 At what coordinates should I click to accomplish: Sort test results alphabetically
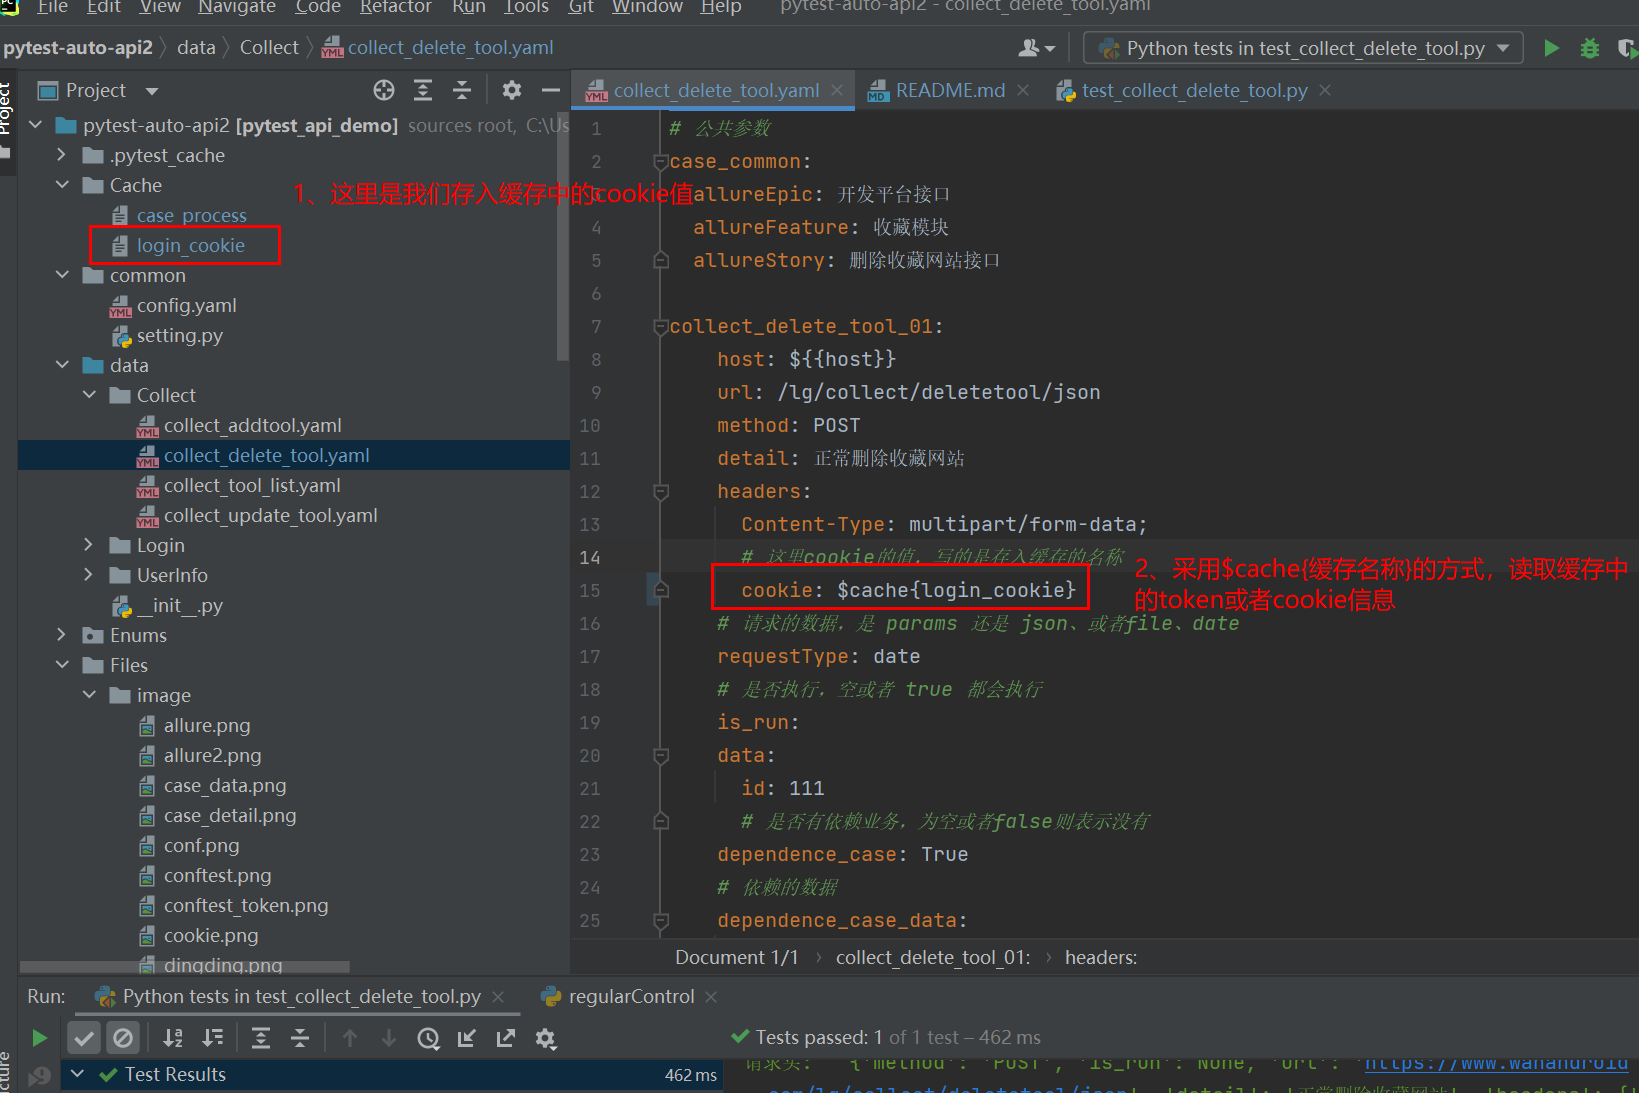tap(173, 1038)
